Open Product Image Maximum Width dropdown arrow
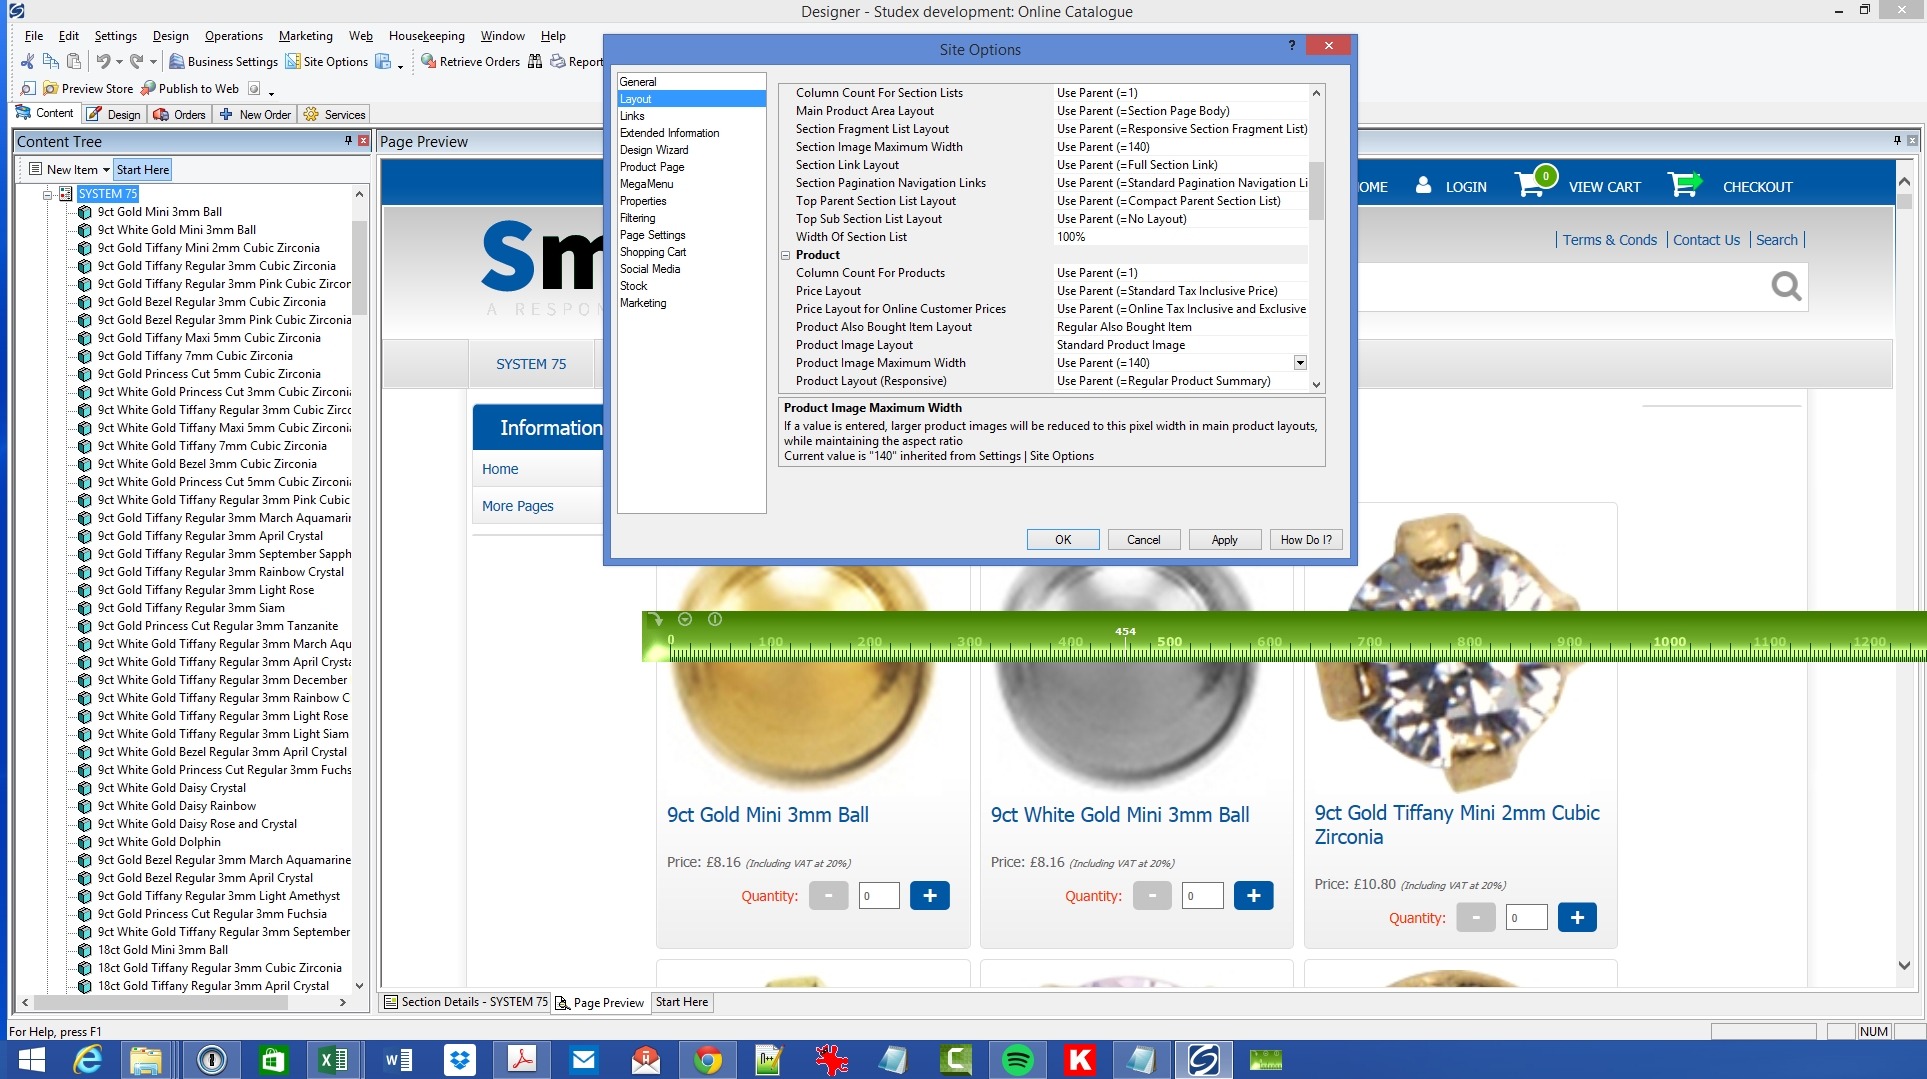Screen dimensions: 1927x1079 [1300, 363]
